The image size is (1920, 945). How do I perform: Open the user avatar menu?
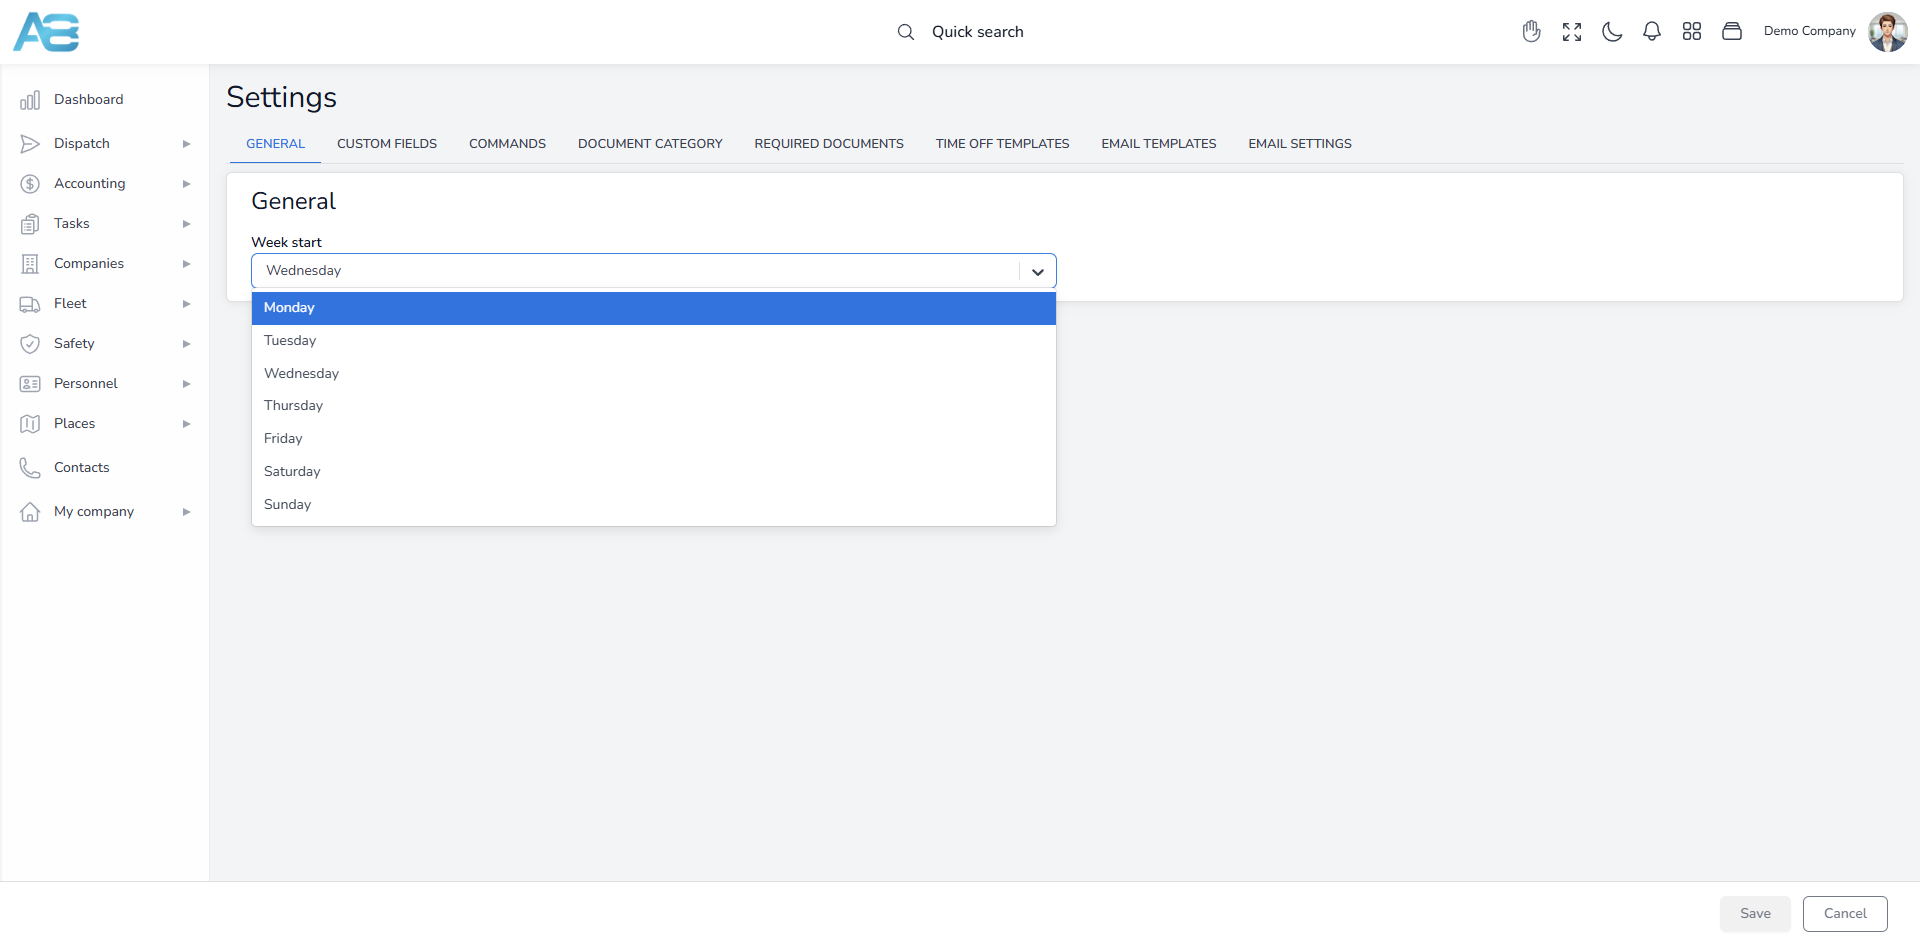pyautogui.click(x=1888, y=32)
